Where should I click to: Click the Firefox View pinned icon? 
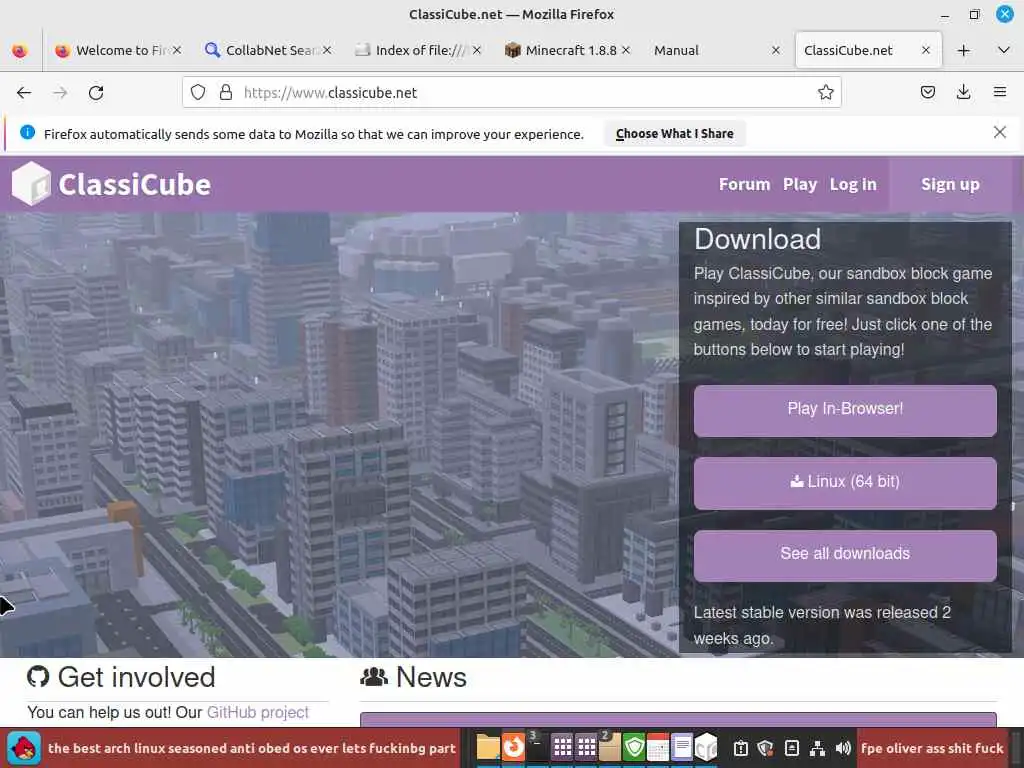pos(20,50)
